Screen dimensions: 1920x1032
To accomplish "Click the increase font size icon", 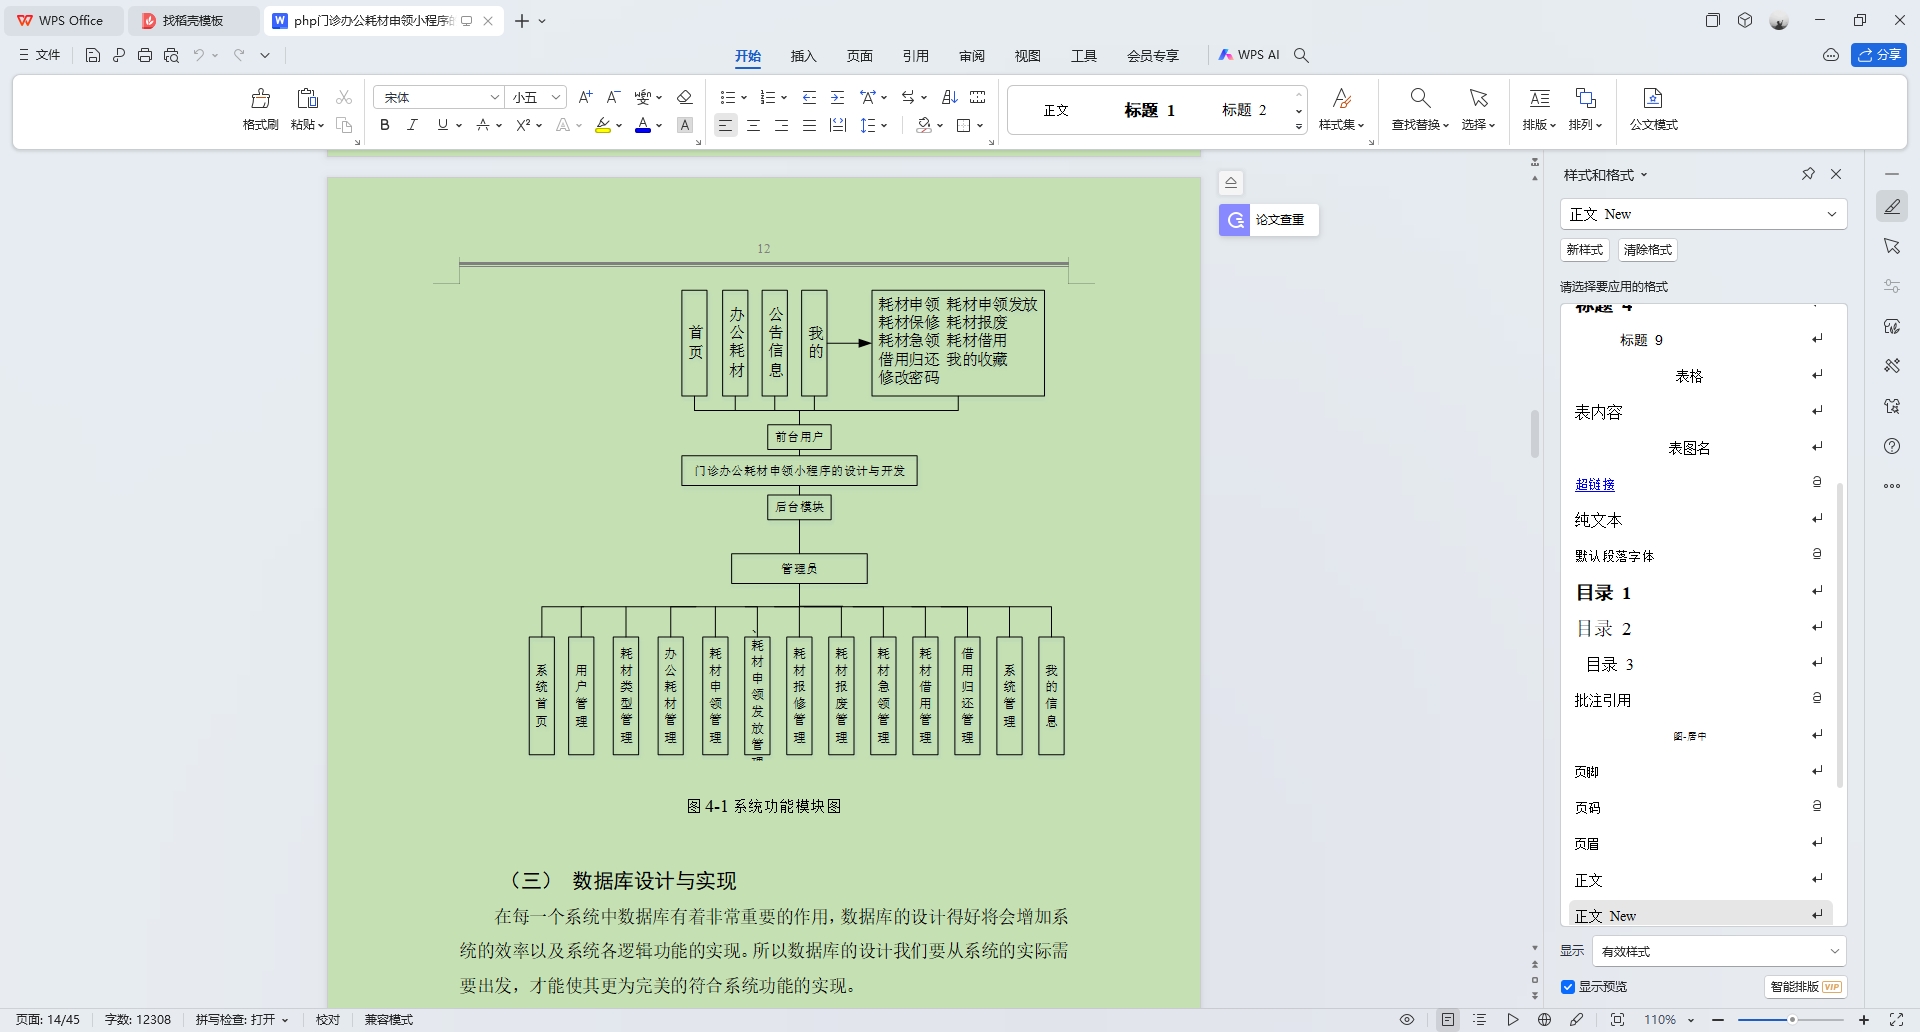I will (586, 97).
